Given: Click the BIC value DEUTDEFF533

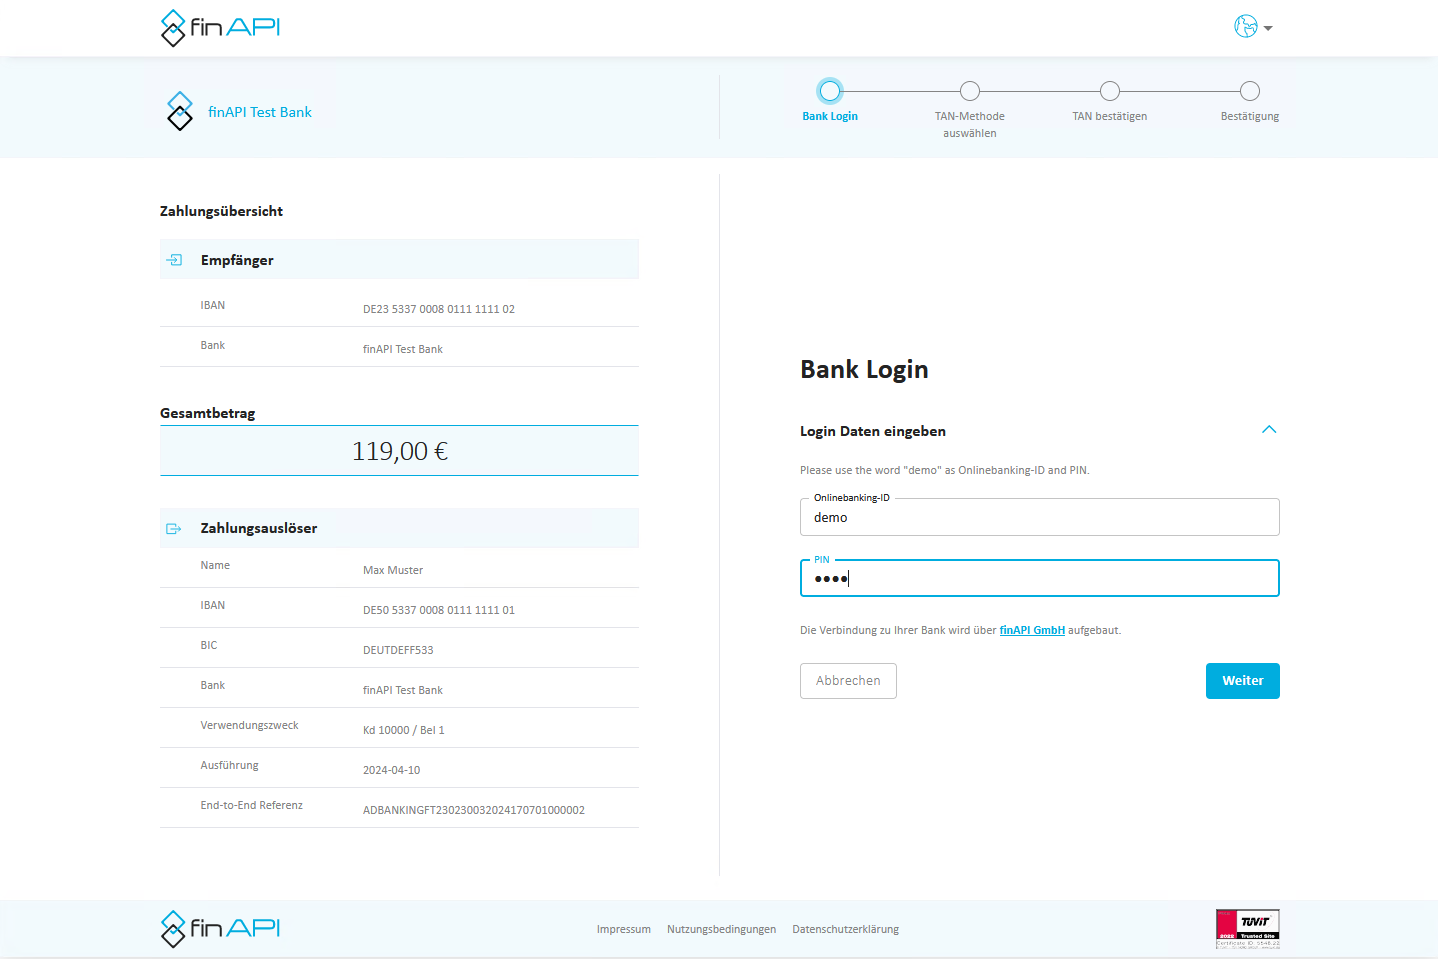Looking at the screenshot, I should tap(398, 650).
